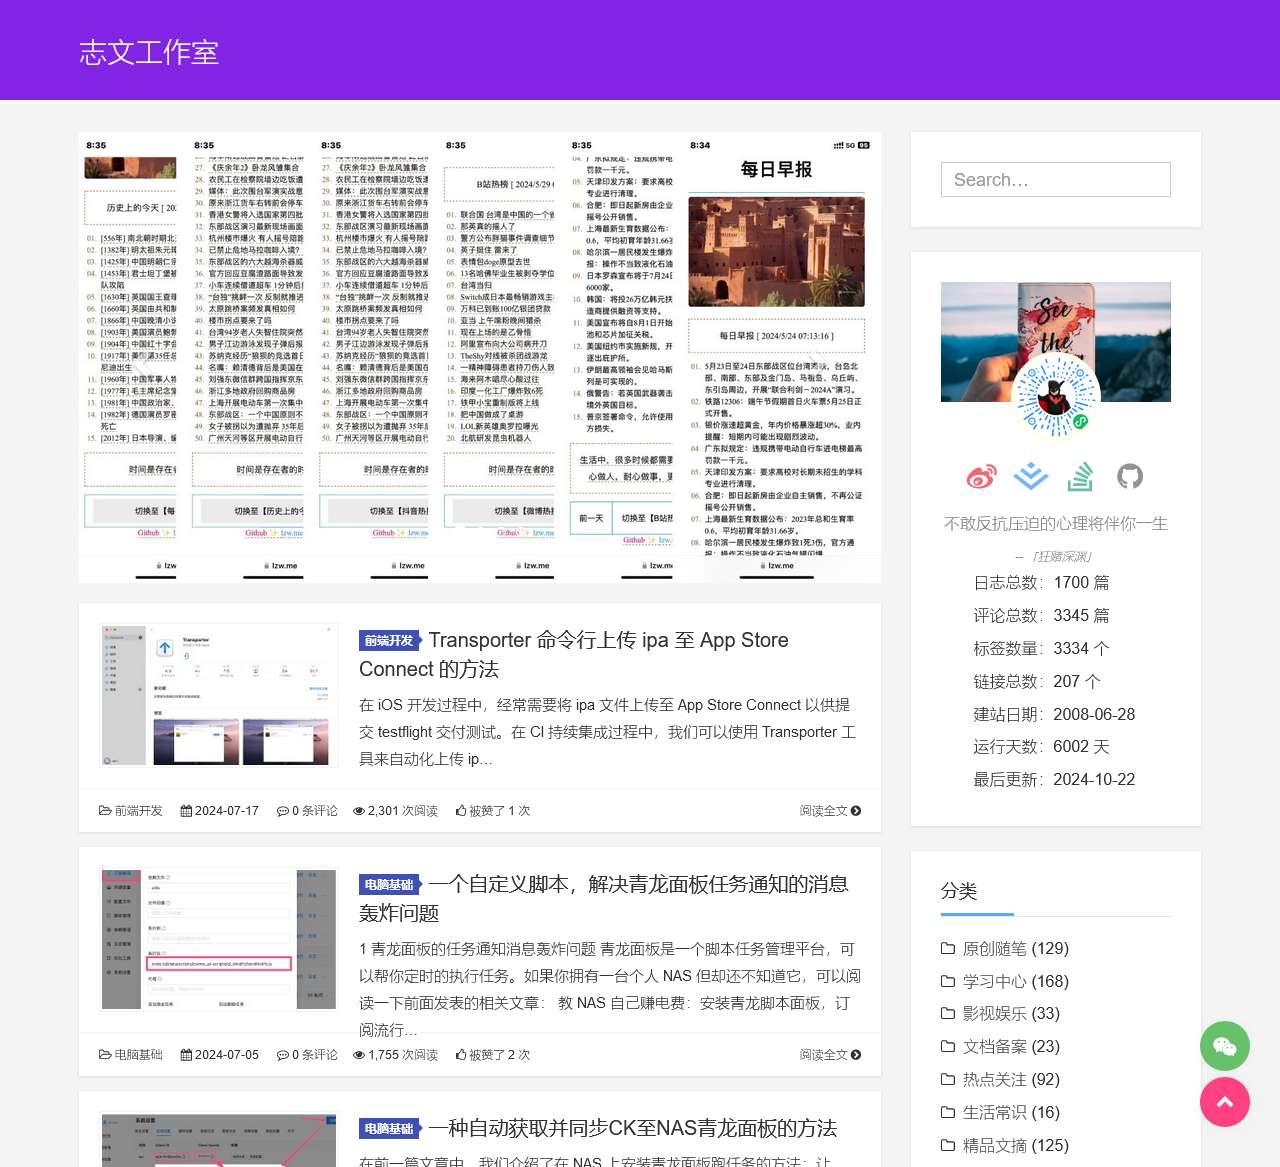Click the eye icon beside 1,755 次阅读
1280x1167 pixels.
tap(359, 1055)
